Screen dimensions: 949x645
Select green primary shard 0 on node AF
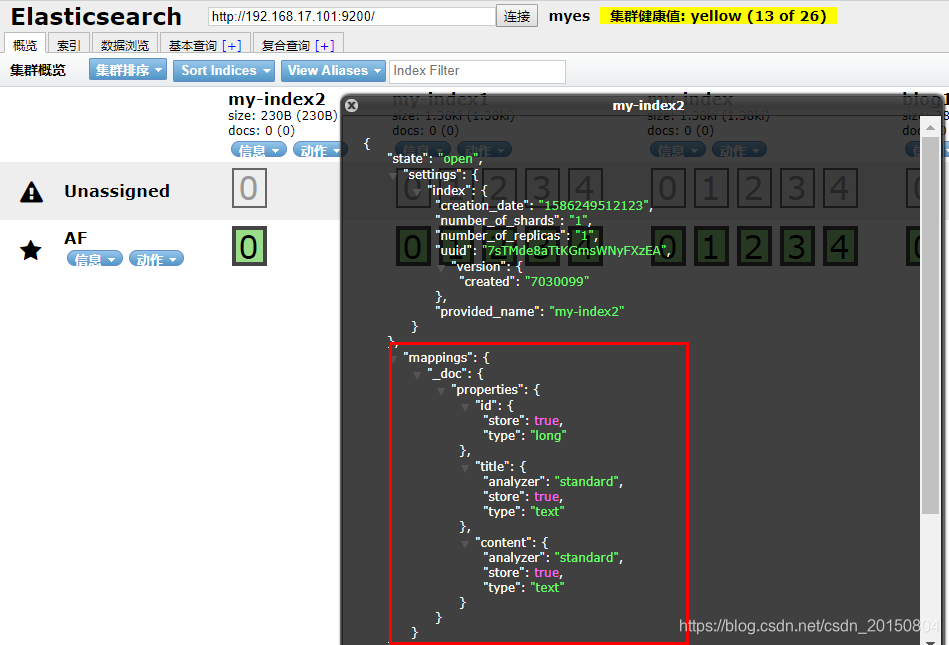click(249, 246)
